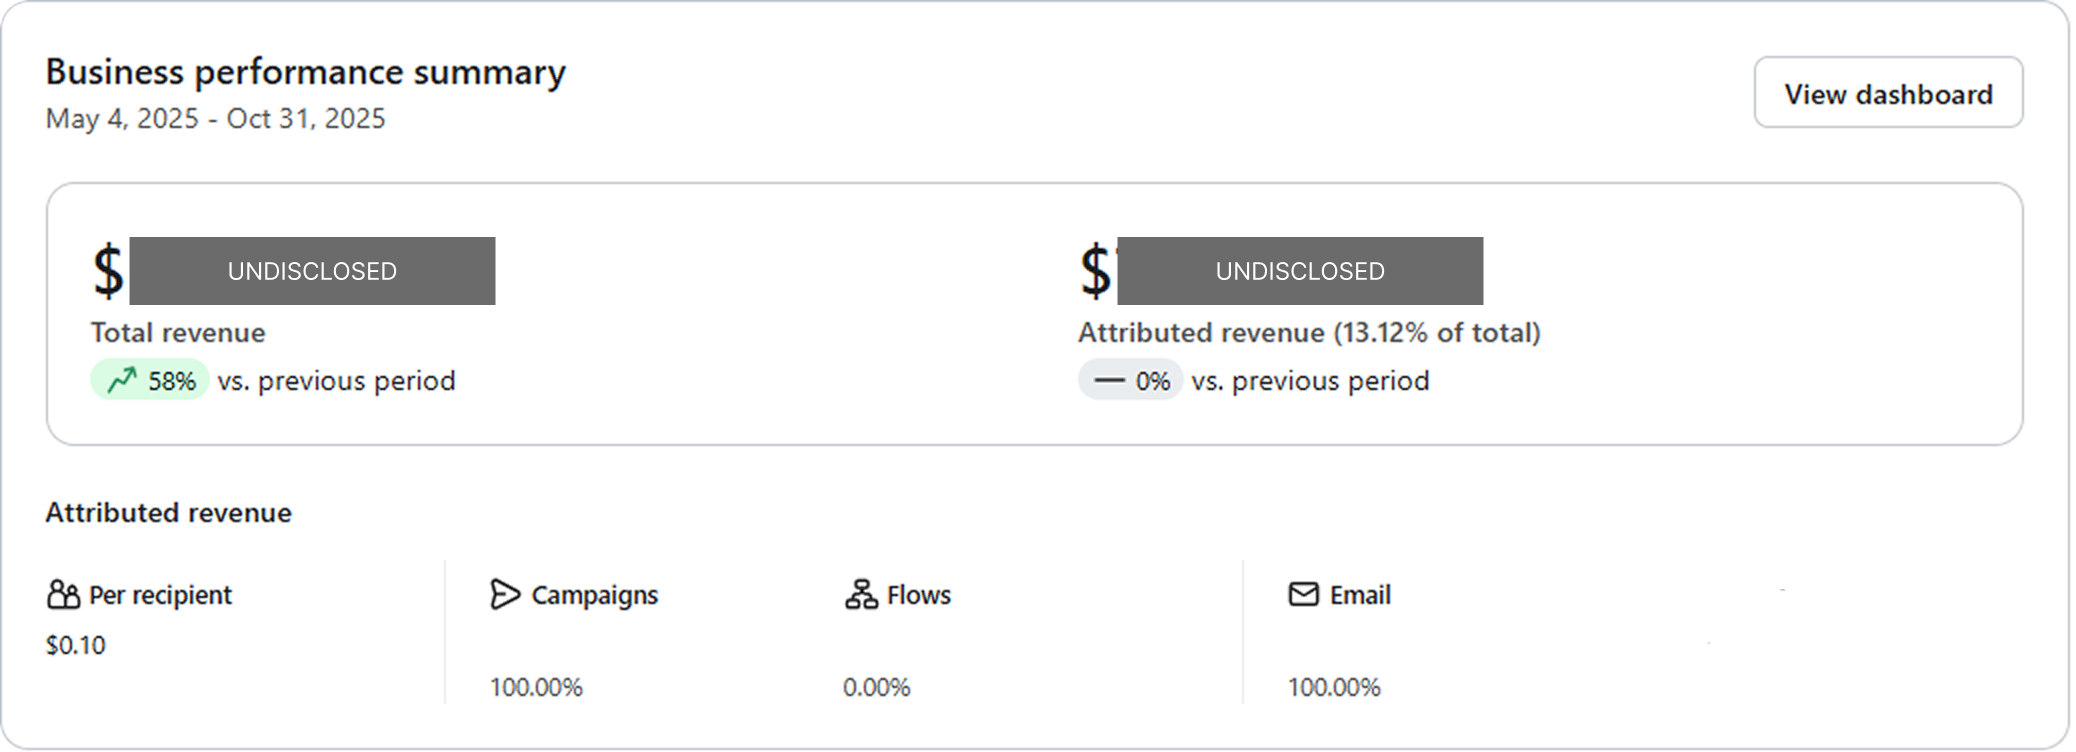The height and width of the screenshot is (752, 2076).
Task: Click the Total revenue dollar sign
Action: coord(108,271)
